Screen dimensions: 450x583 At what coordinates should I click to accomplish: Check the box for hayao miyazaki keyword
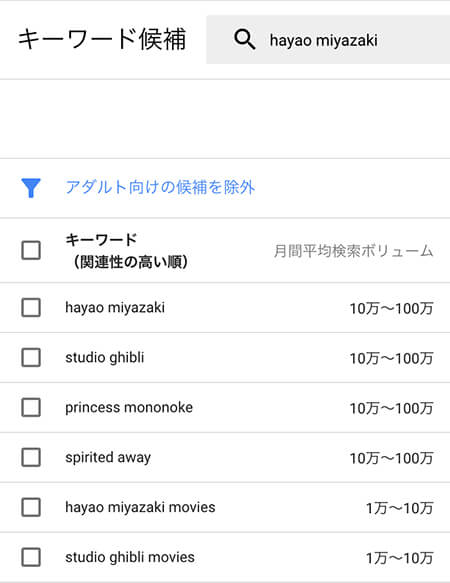click(31, 307)
